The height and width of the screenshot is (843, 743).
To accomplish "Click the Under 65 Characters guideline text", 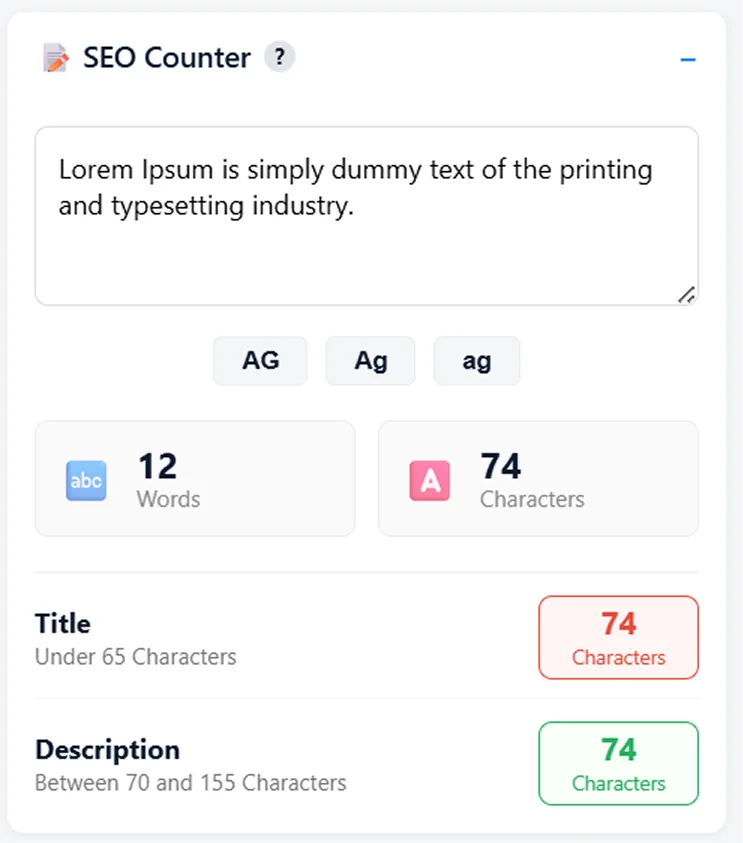I will click(x=136, y=657).
